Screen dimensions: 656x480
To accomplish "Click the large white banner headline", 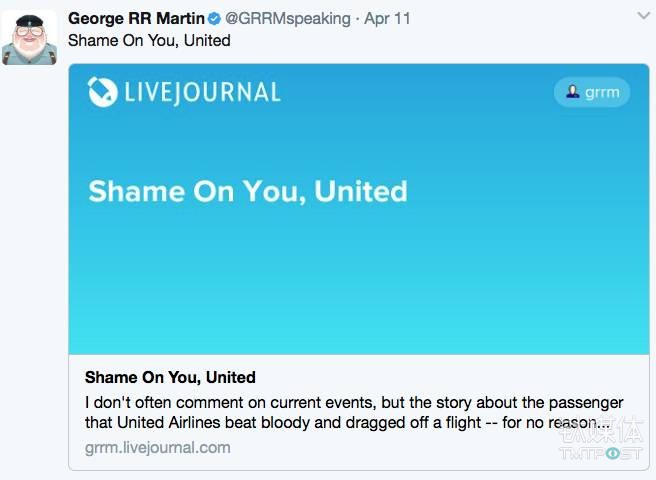I will tap(248, 190).
